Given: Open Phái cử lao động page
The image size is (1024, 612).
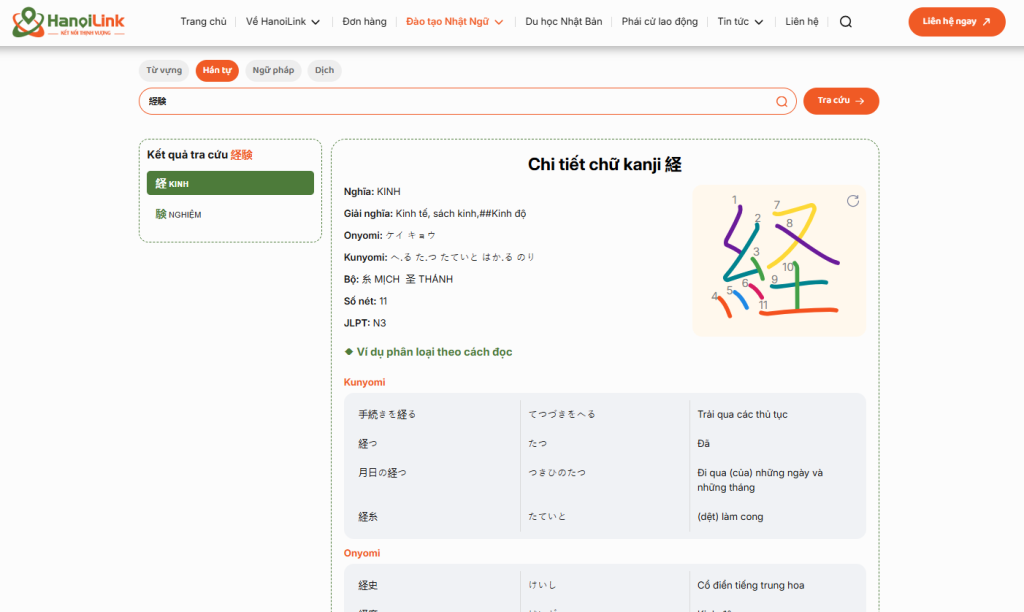Looking at the screenshot, I should pos(660,22).
